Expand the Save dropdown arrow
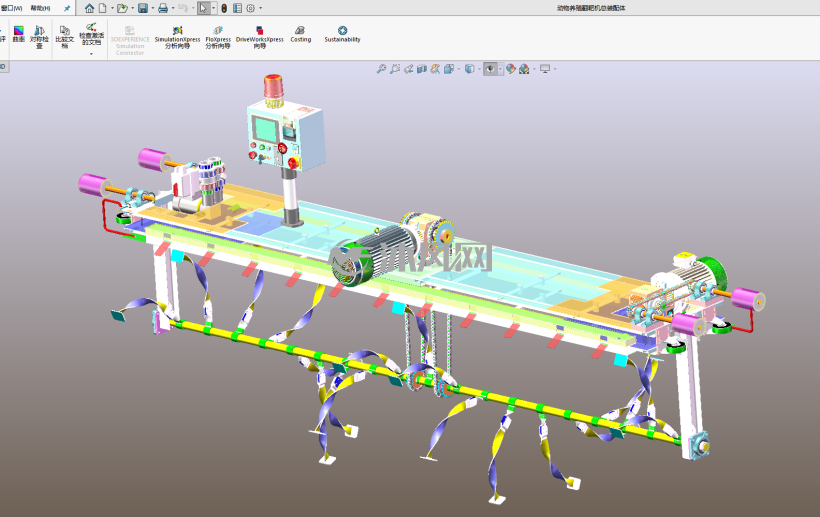Image resolution: width=820 pixels, height=517 pixels. (153, 8)
